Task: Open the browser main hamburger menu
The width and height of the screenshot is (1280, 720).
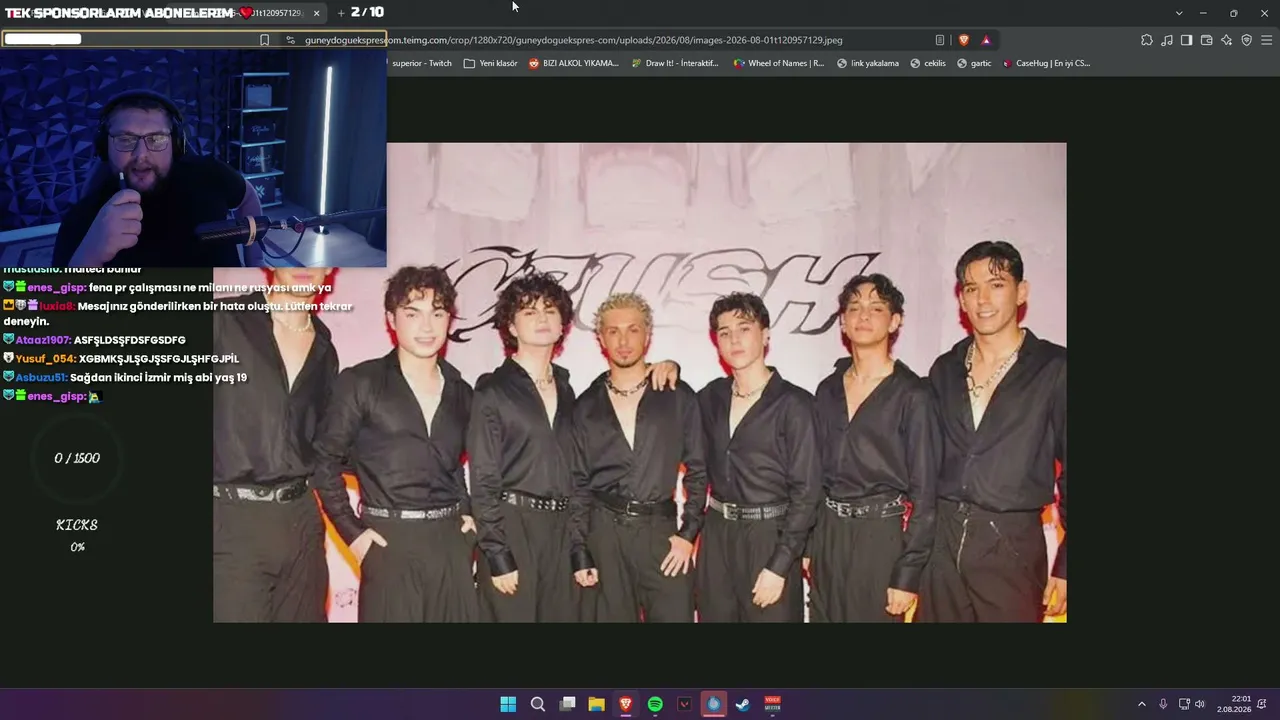Action: point(1266,40)
